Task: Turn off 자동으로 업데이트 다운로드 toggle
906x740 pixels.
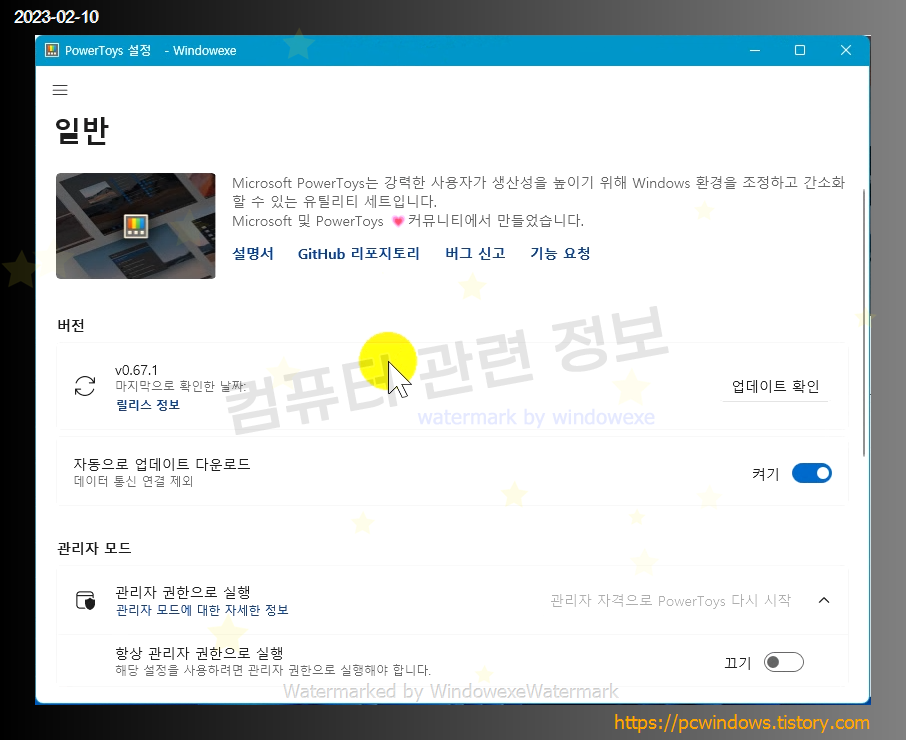Action: pyautogui.click(x=812, y=474)
